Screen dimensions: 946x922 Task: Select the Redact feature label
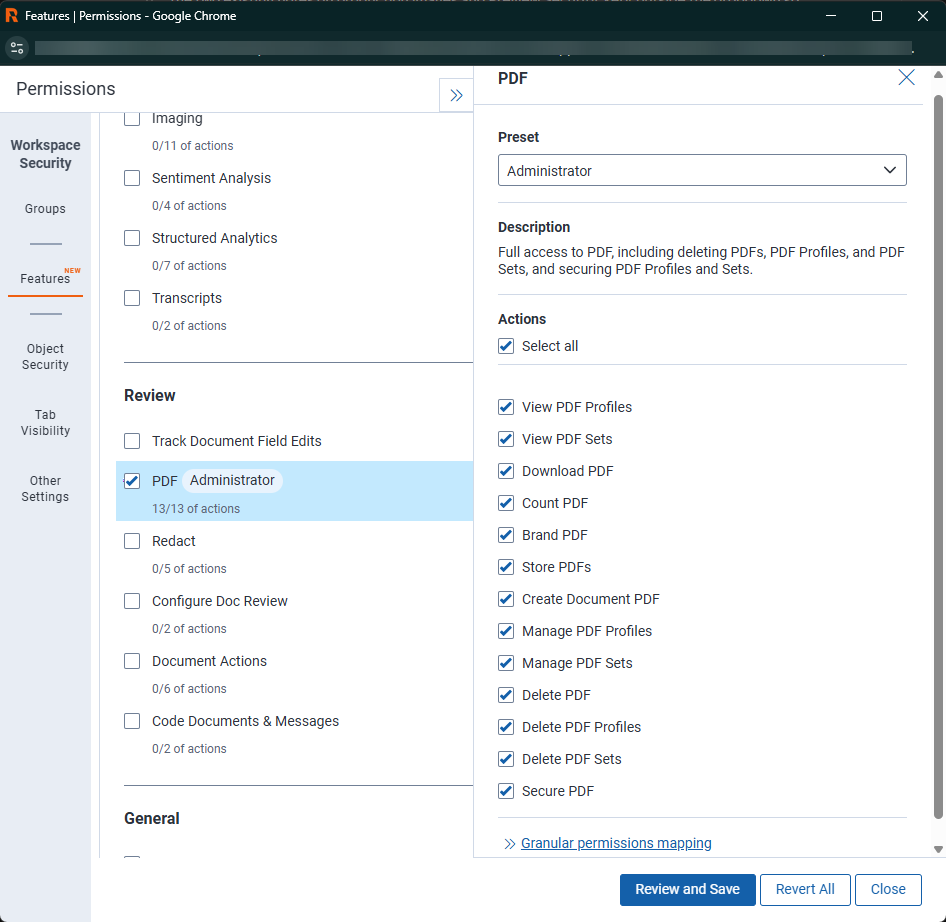click(x=174, y=541)
